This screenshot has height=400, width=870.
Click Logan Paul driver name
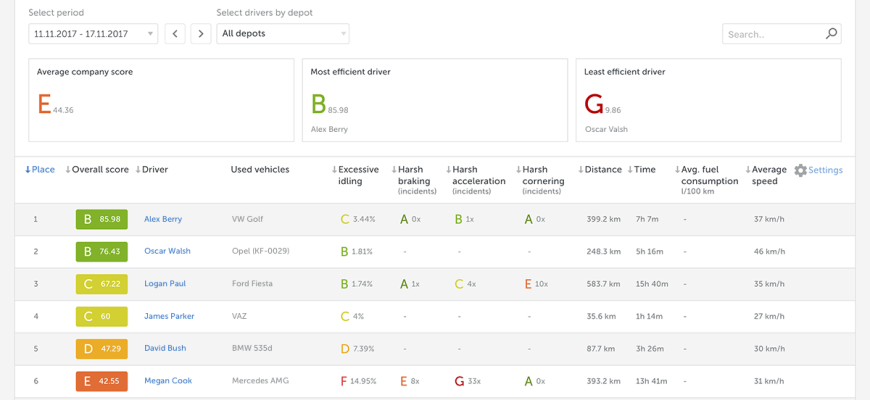(166, 284)
